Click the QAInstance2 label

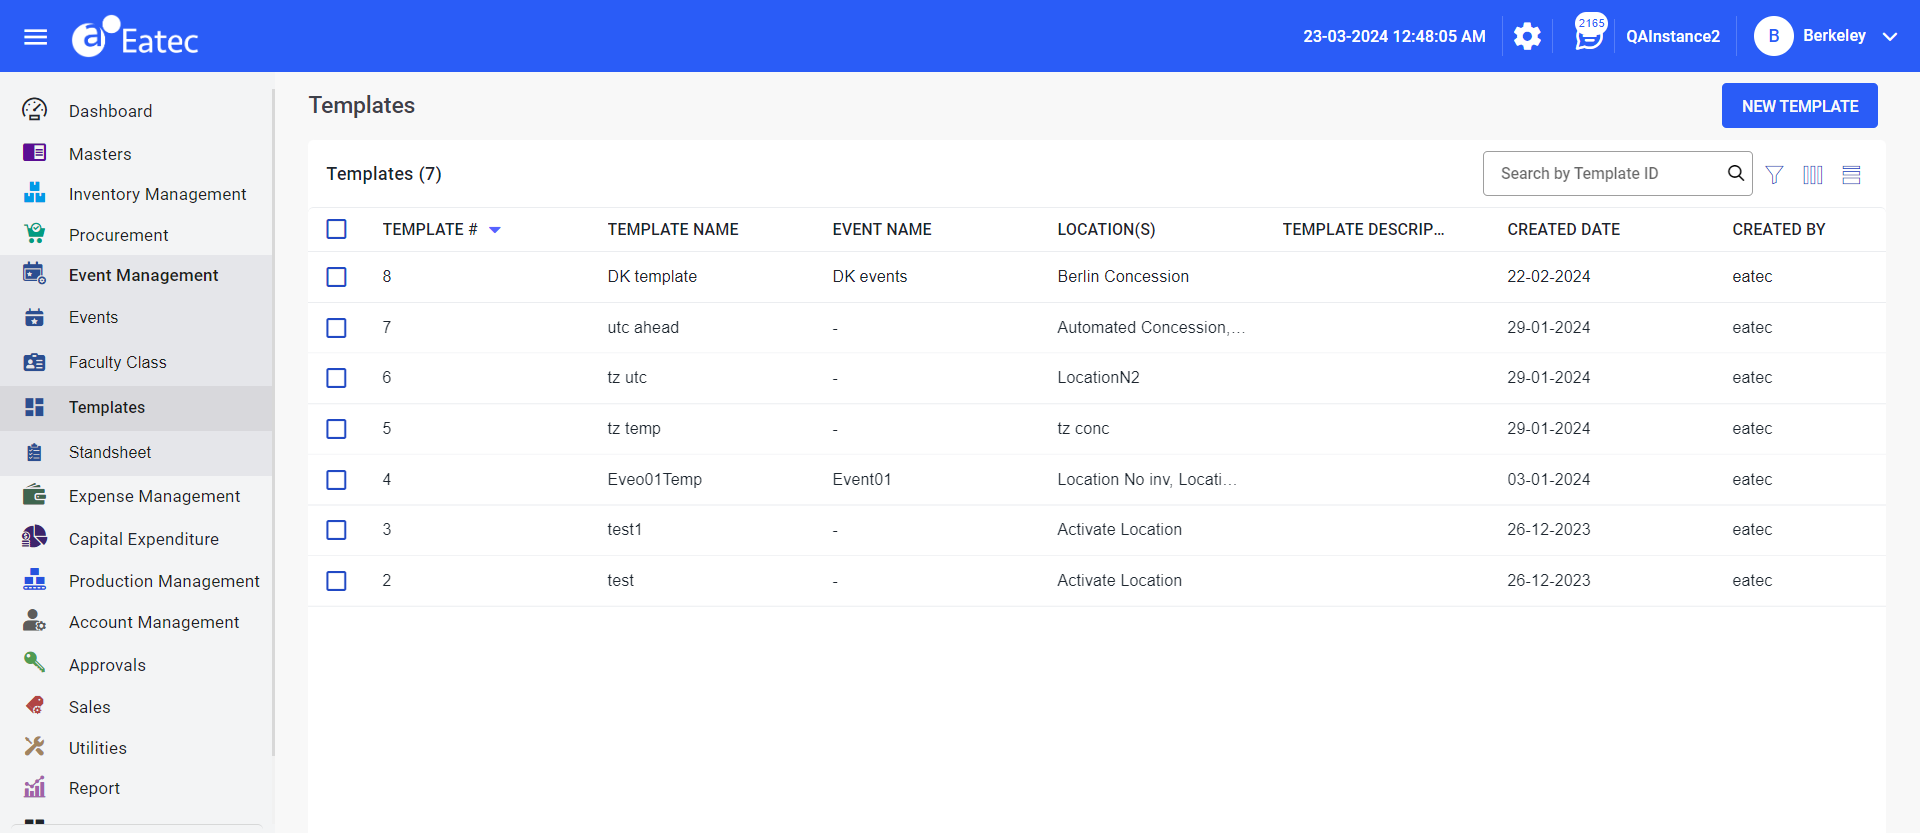click(x=1673, y=37)
